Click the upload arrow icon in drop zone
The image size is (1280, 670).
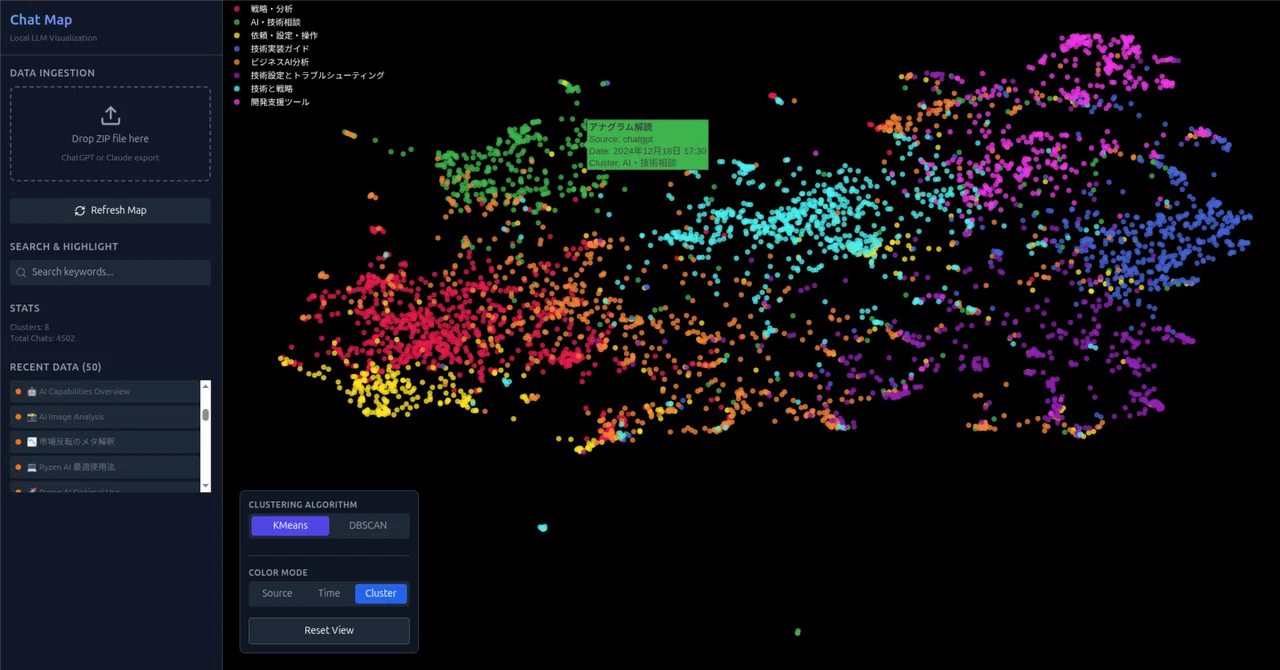click(110, 116)
